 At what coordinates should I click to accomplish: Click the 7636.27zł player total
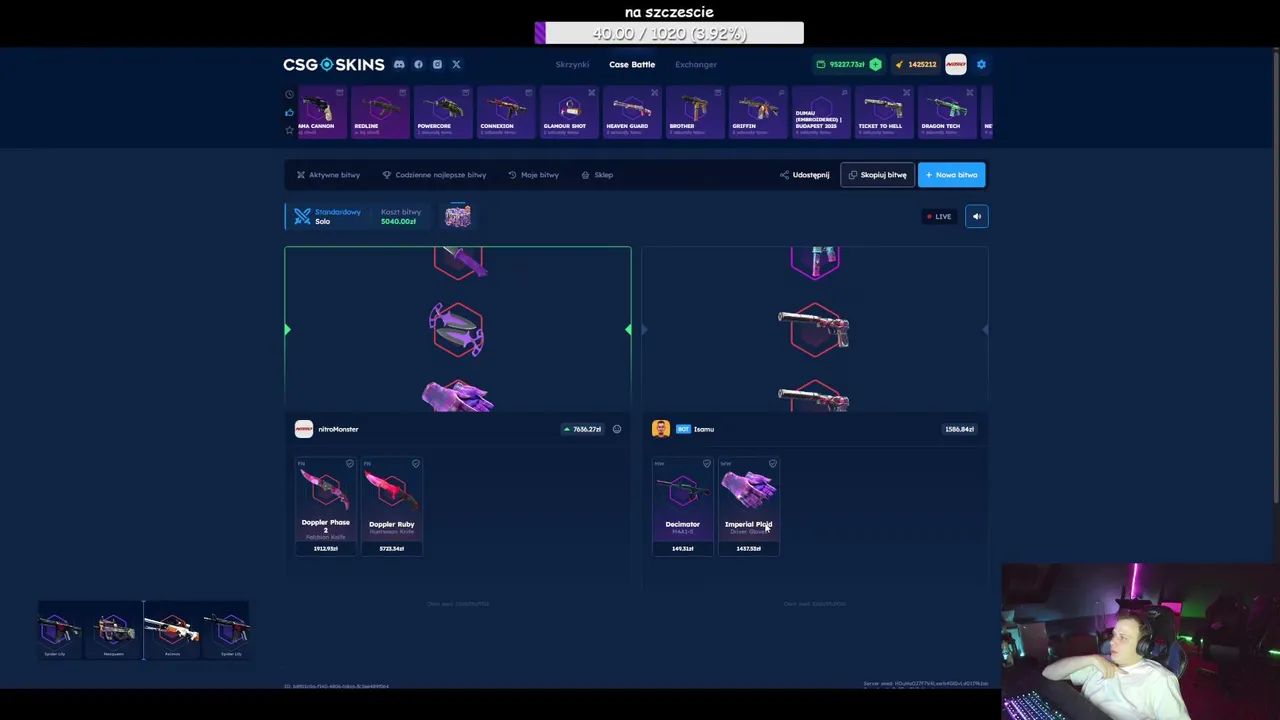(583, 429)
